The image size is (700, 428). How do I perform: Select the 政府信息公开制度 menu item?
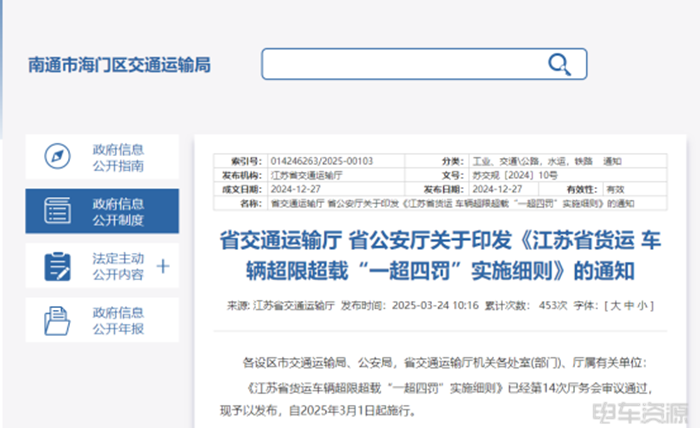pos(119,211)
